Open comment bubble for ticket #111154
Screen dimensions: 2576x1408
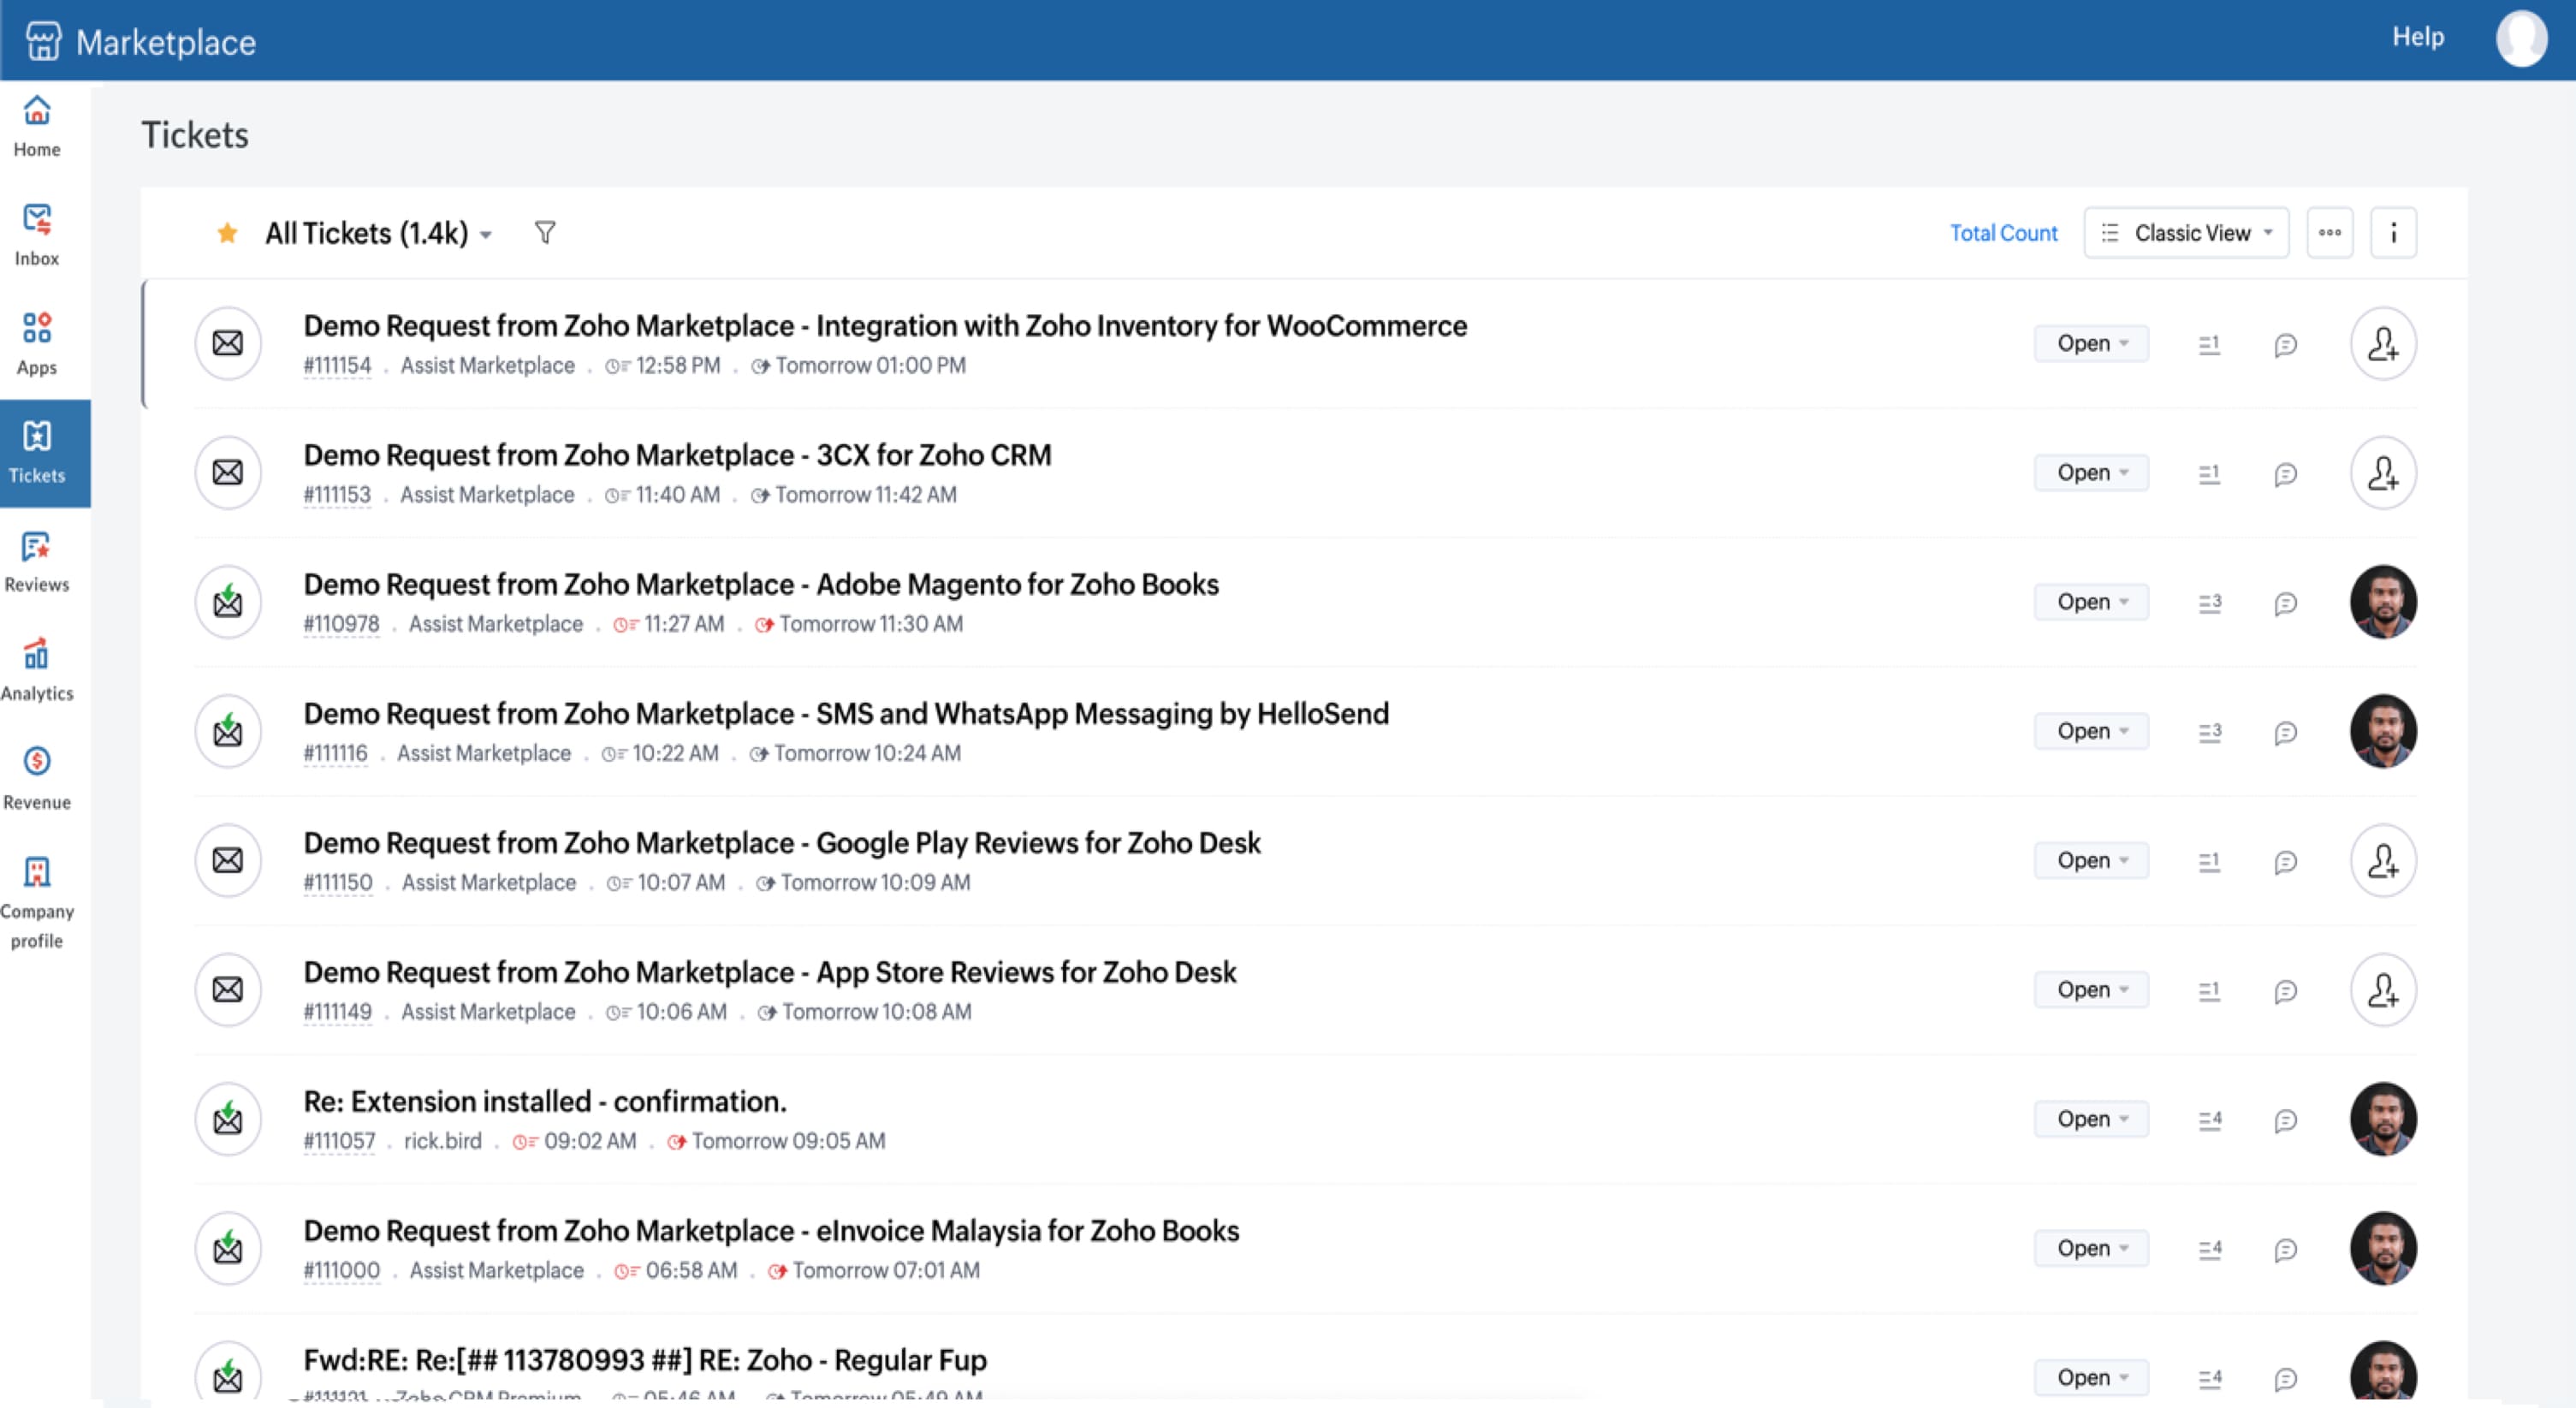pyautogui.click(x=2285, y=345)
